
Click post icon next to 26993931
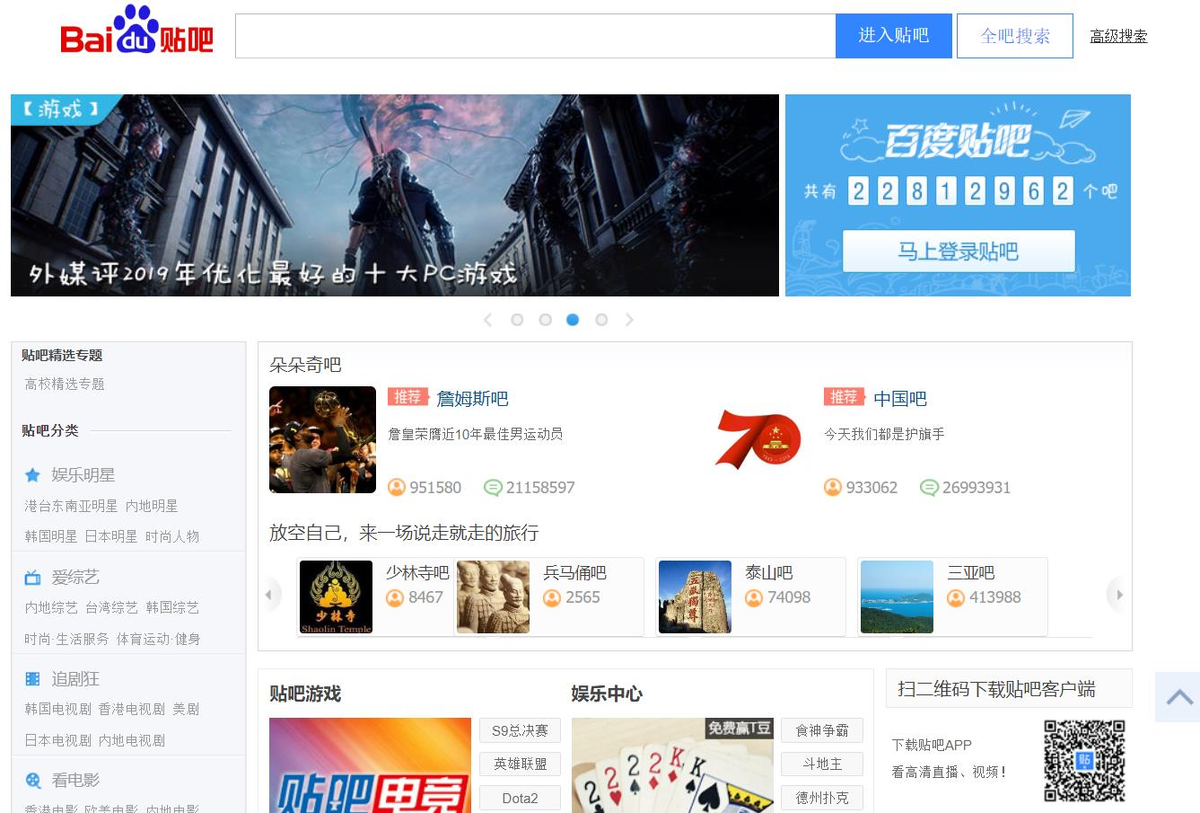[929, 488]
